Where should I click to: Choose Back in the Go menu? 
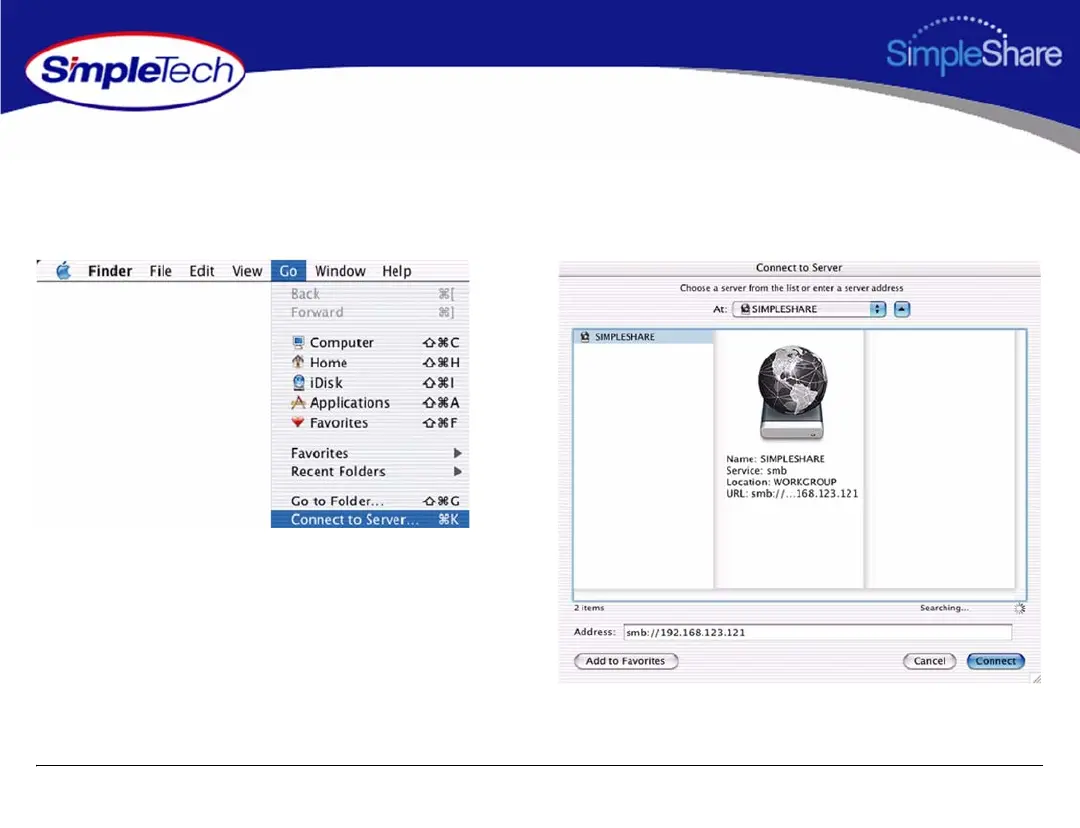pos(370,294)
